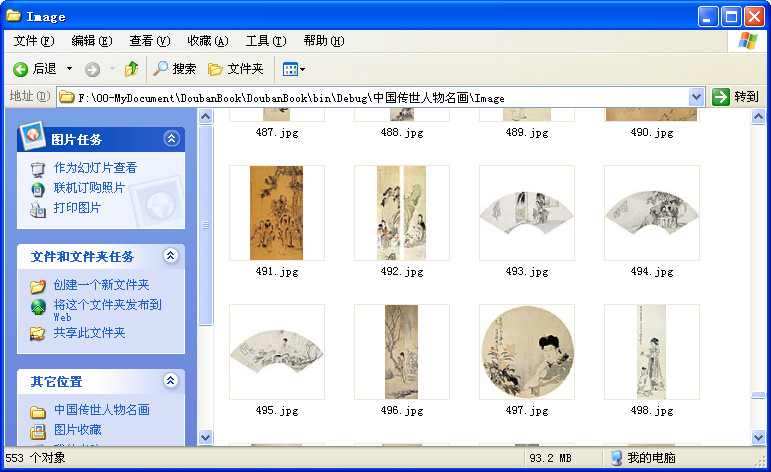Click the address bar folder icon
Image resolution: width=771 pixels, height=472 pixels.
pos(67,97)
